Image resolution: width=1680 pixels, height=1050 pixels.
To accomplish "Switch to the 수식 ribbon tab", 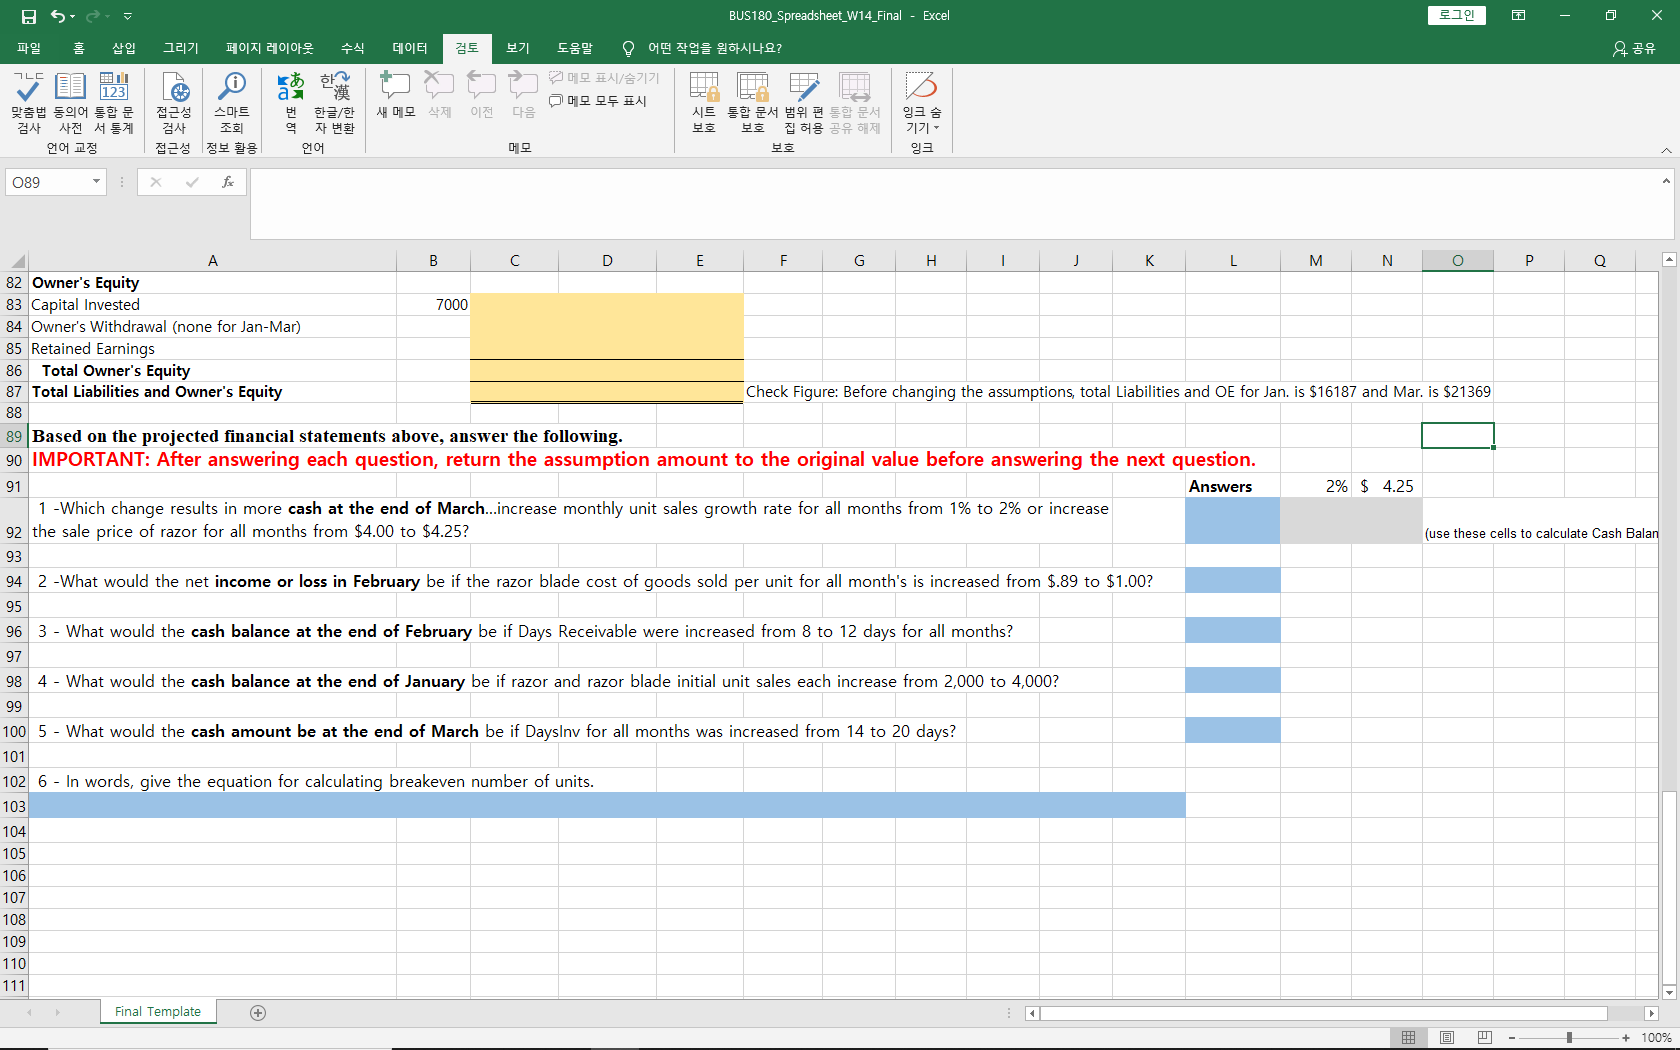I will click(352, 48).
